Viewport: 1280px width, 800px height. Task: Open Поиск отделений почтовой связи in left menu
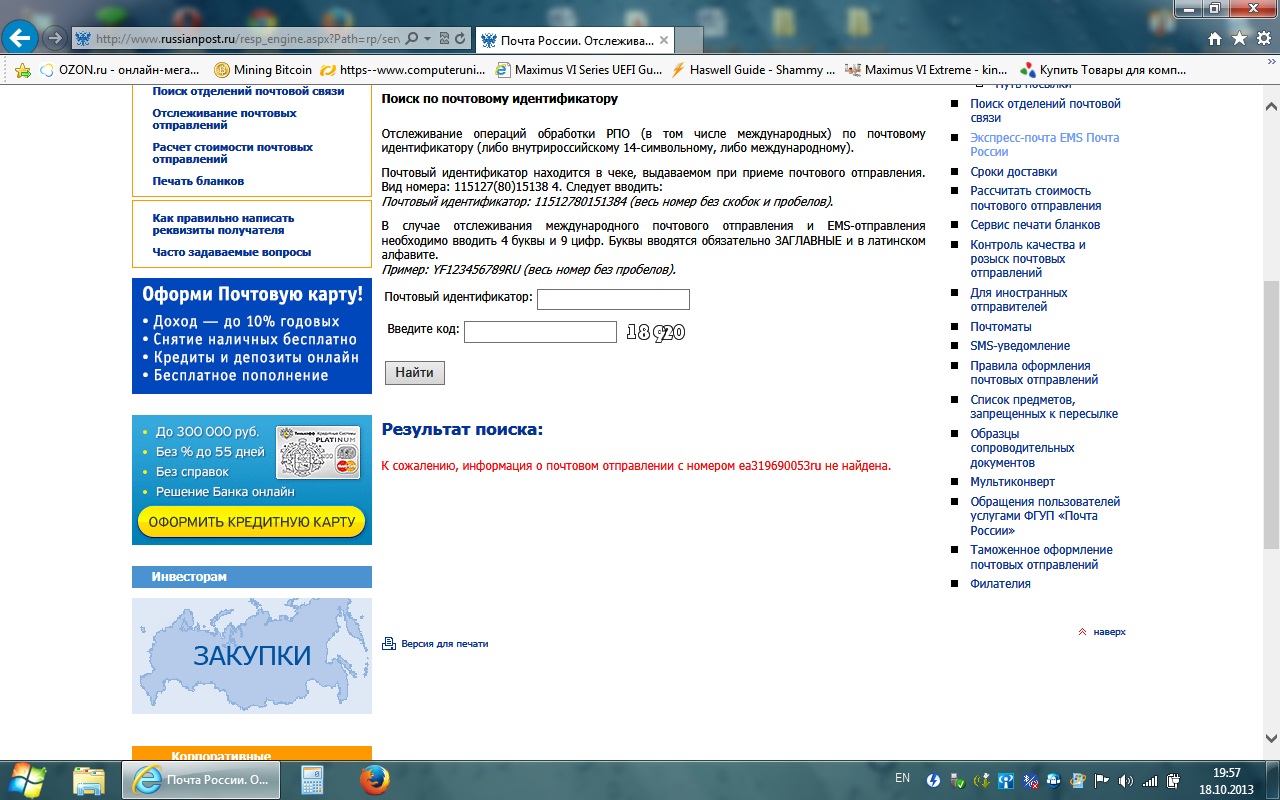click(x=248, y=91)
